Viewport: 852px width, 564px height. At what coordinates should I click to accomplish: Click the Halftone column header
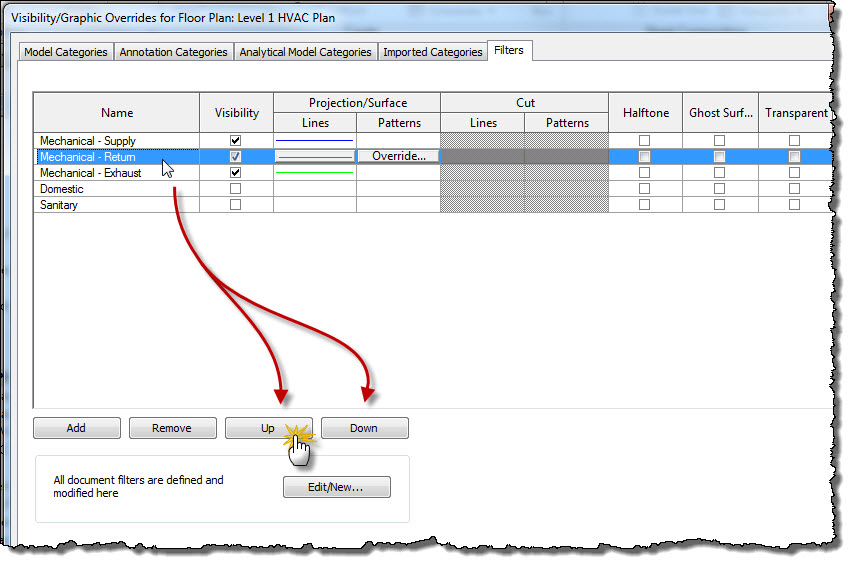tap(646, 112)
